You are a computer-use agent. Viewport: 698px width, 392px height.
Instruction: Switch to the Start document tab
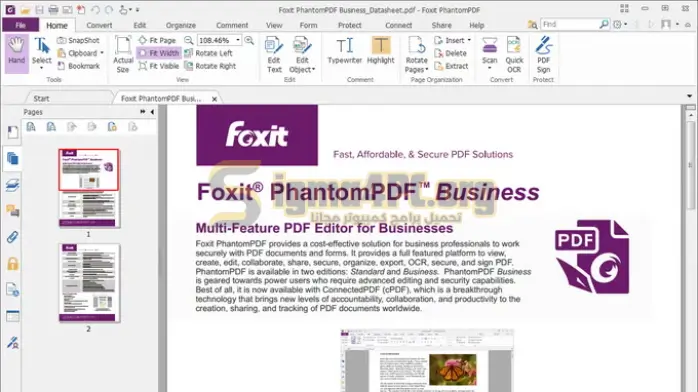(x=41, y=98)
